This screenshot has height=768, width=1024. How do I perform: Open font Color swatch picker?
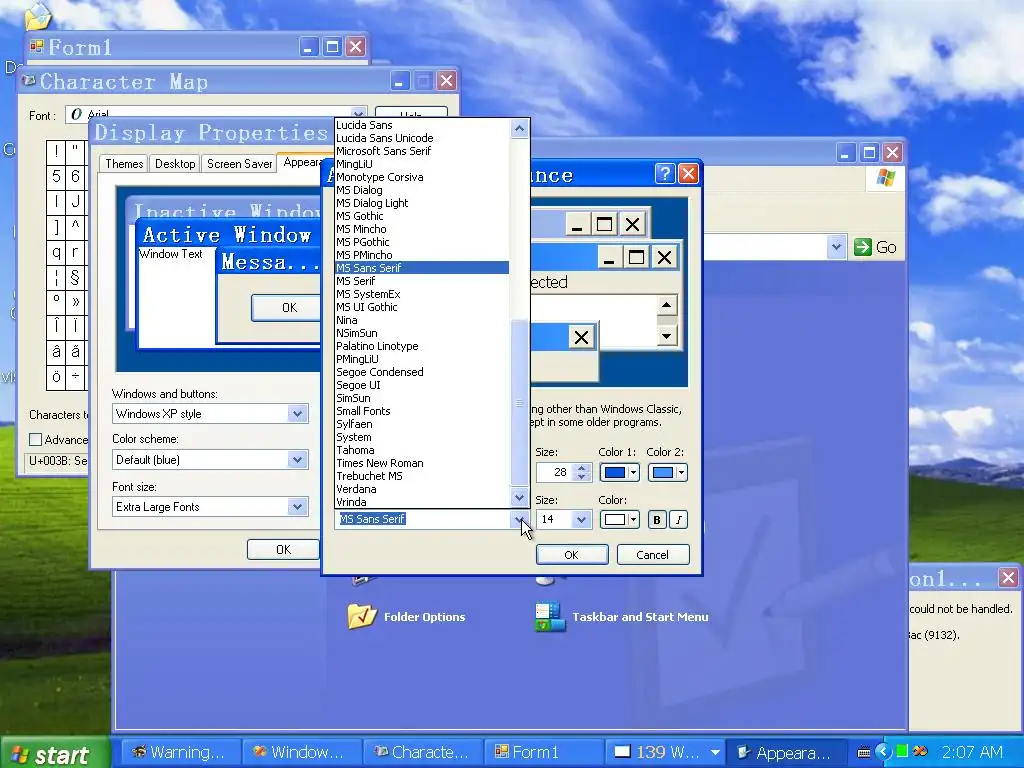619,520
